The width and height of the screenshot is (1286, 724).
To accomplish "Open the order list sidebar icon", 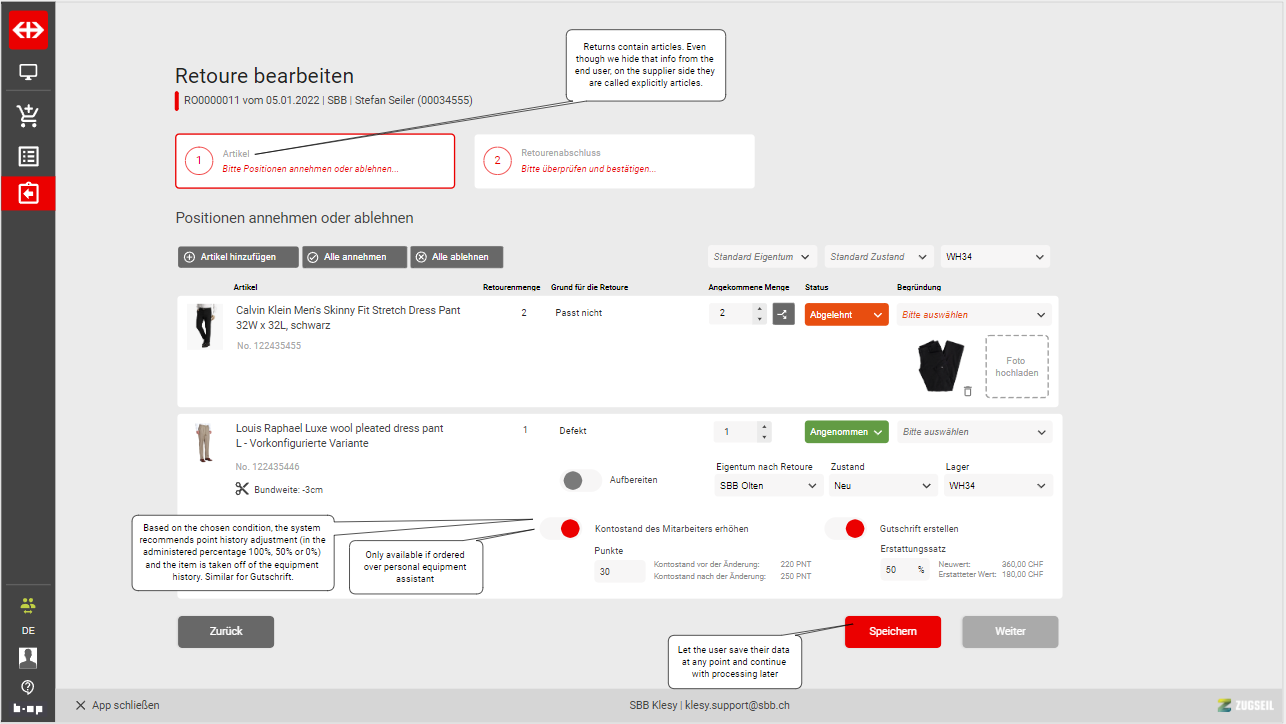I will (28, 156).
